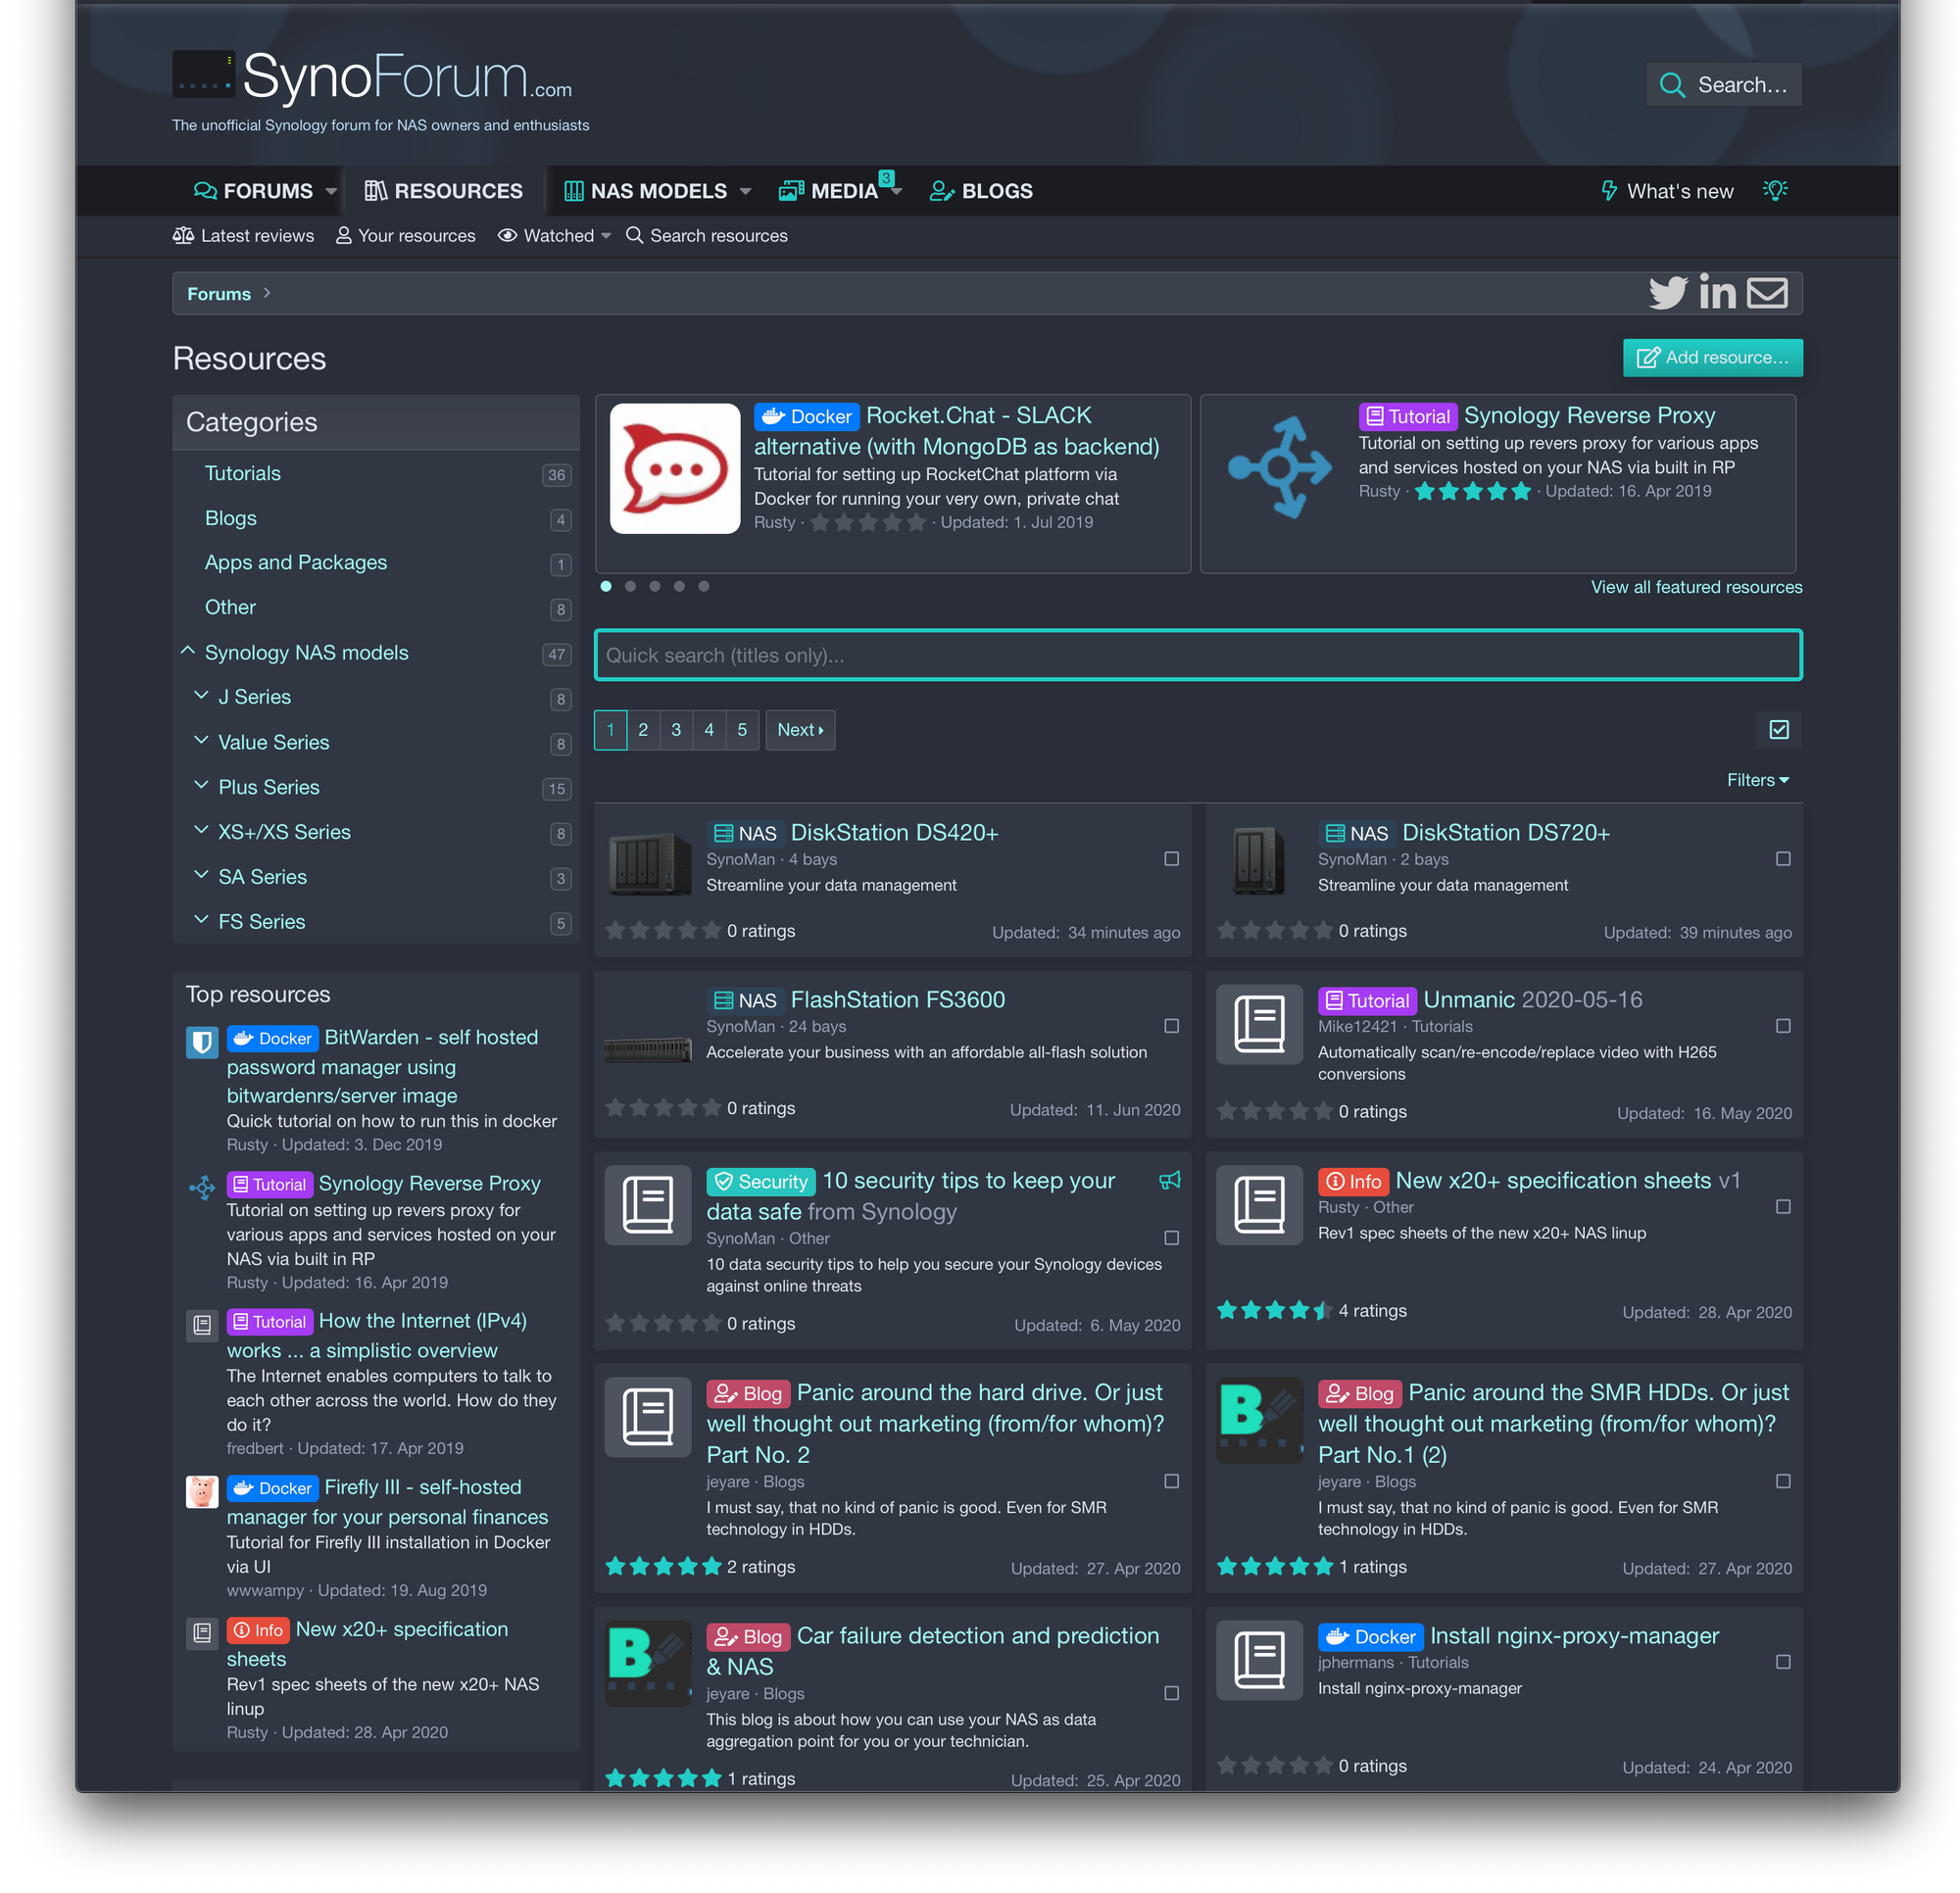Click Media notification badge 3
The height and width of the screenshot is (1893, 1960).
point(885,178)
